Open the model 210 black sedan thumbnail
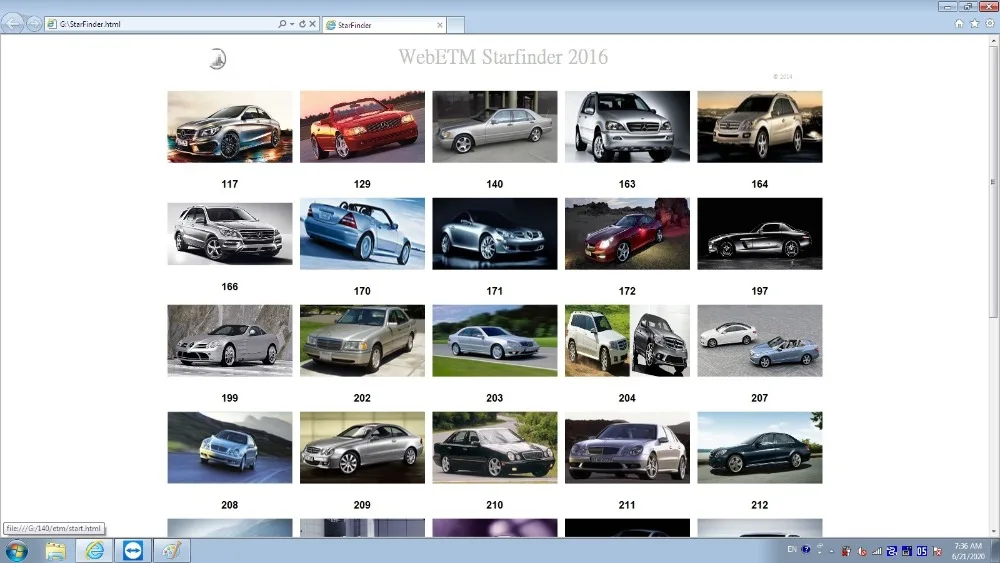1000x563 pixels. (x=495, y=448)
